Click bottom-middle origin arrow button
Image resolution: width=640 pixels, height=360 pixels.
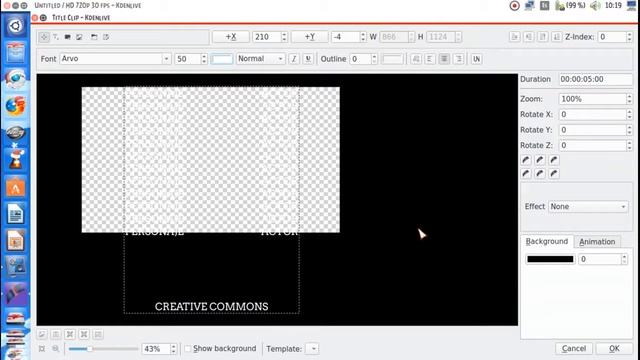pyautogui.click(x=540, y=174)
